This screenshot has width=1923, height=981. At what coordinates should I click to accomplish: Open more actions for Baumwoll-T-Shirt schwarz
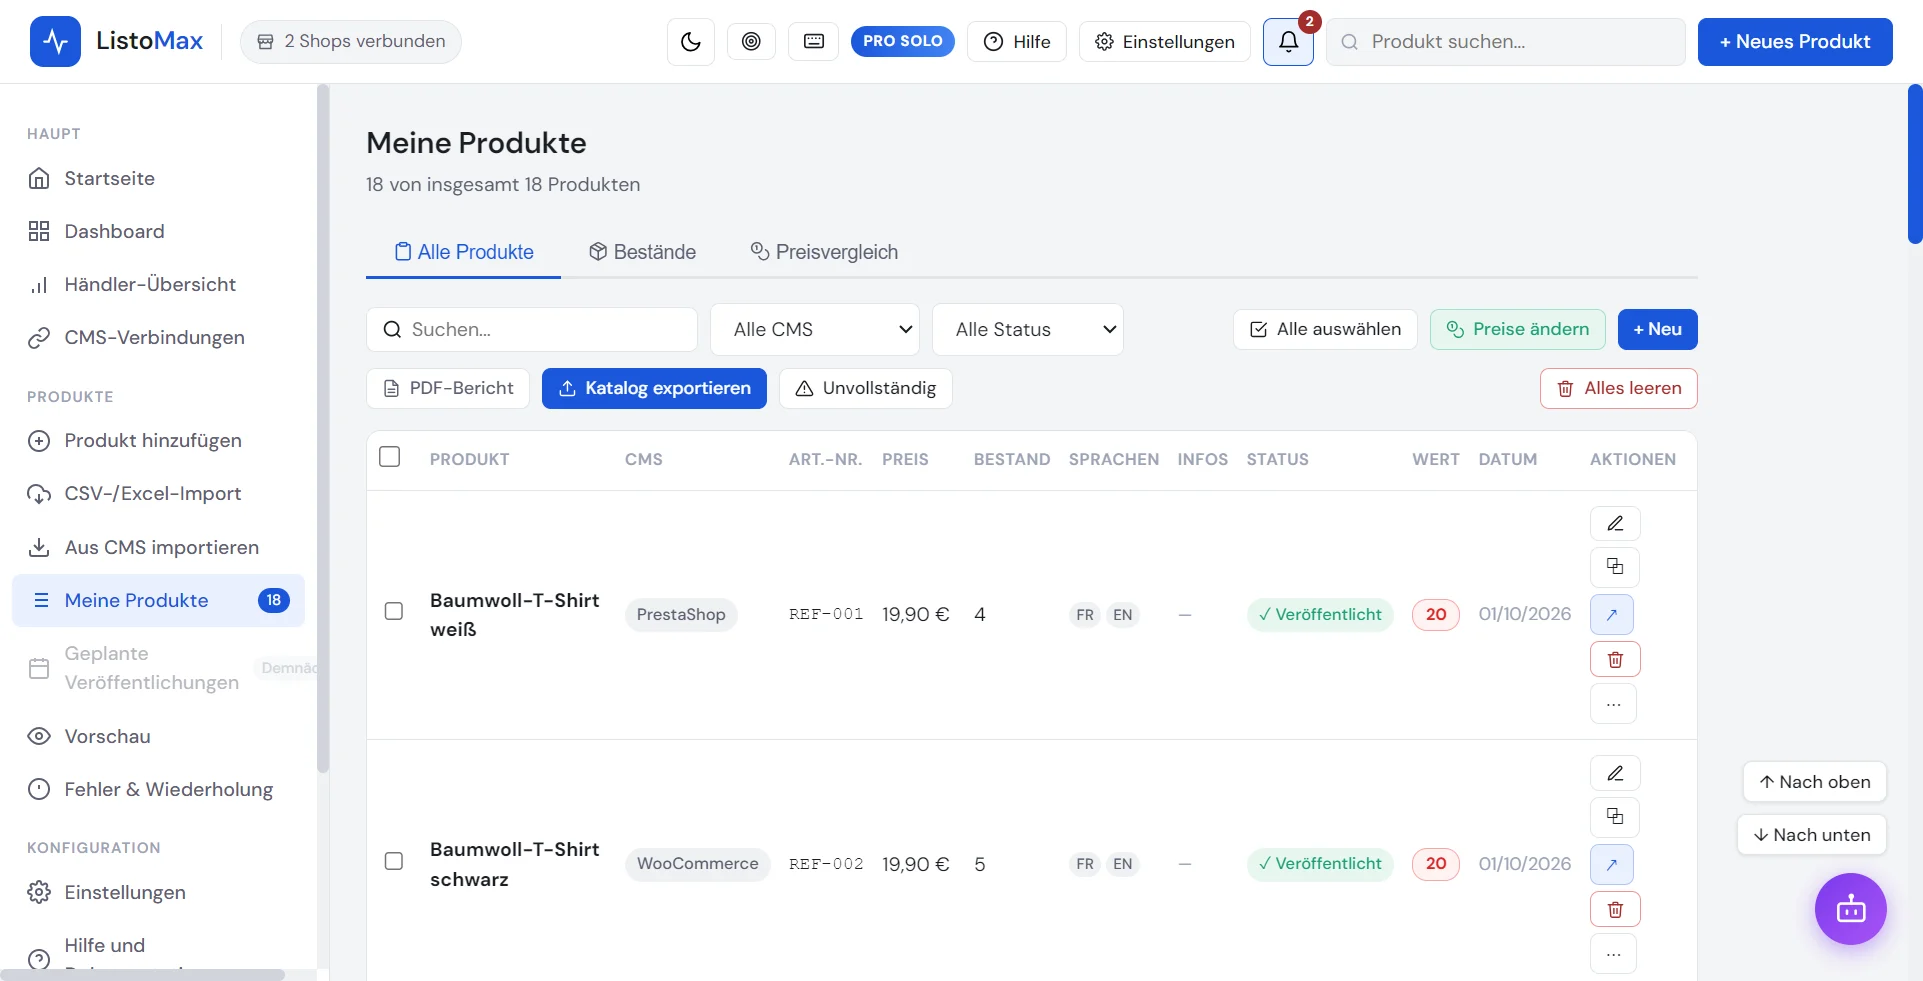click(1613, 954)
